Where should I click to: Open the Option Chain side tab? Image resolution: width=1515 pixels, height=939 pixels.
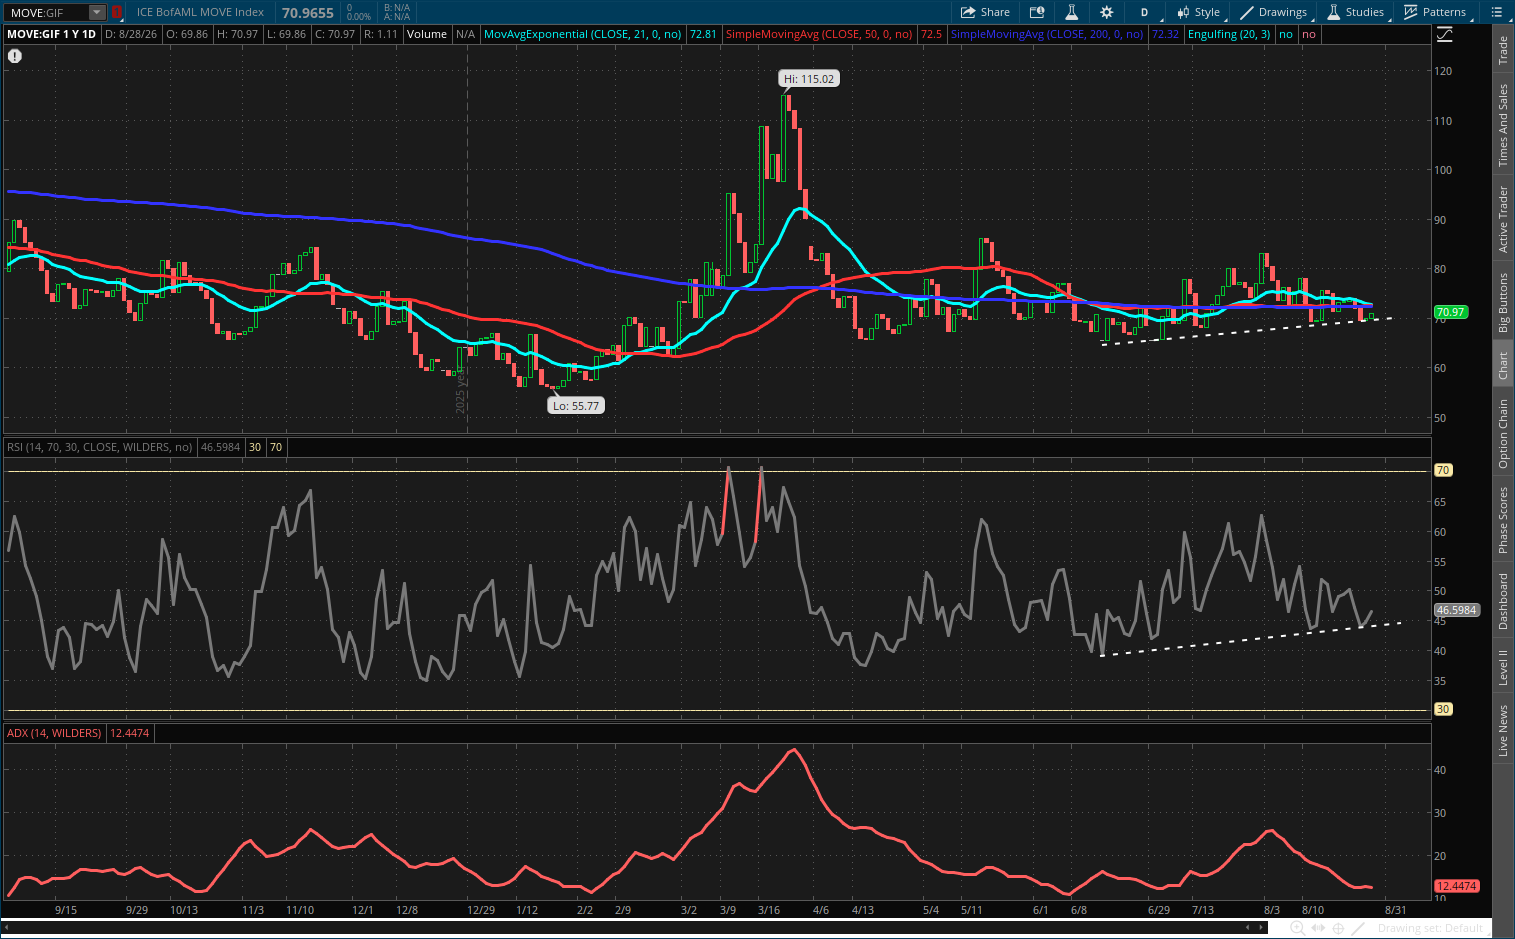(x=1502, y=434)
